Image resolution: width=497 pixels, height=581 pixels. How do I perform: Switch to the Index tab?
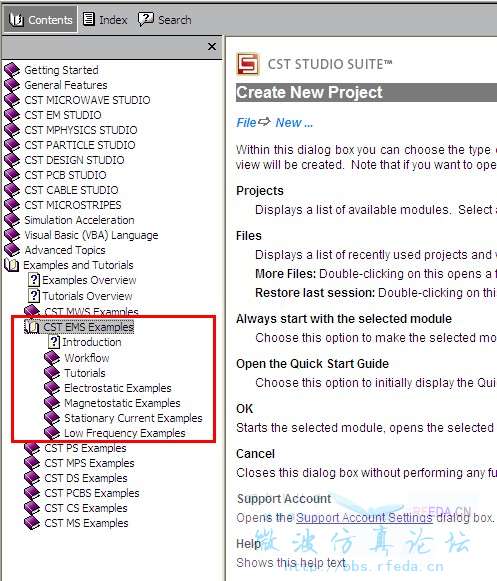point(105,19)
